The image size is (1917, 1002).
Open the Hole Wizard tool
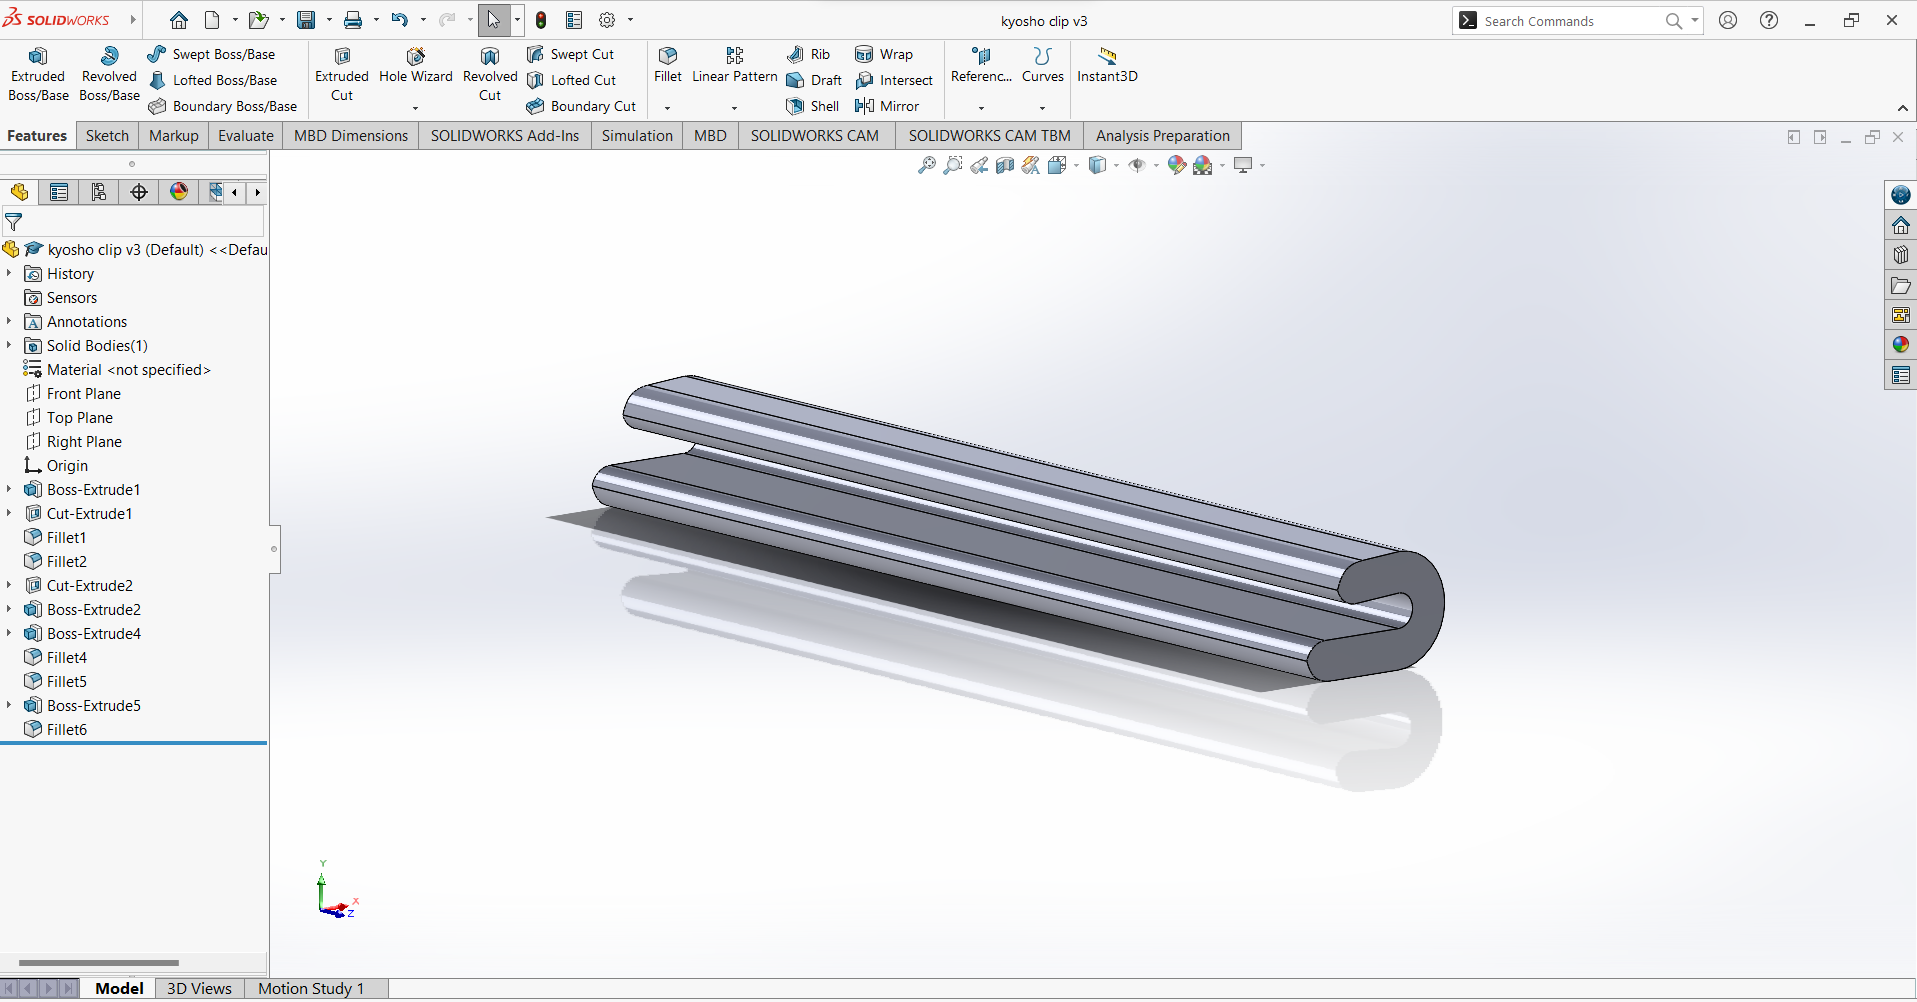(x=415, y=66)
